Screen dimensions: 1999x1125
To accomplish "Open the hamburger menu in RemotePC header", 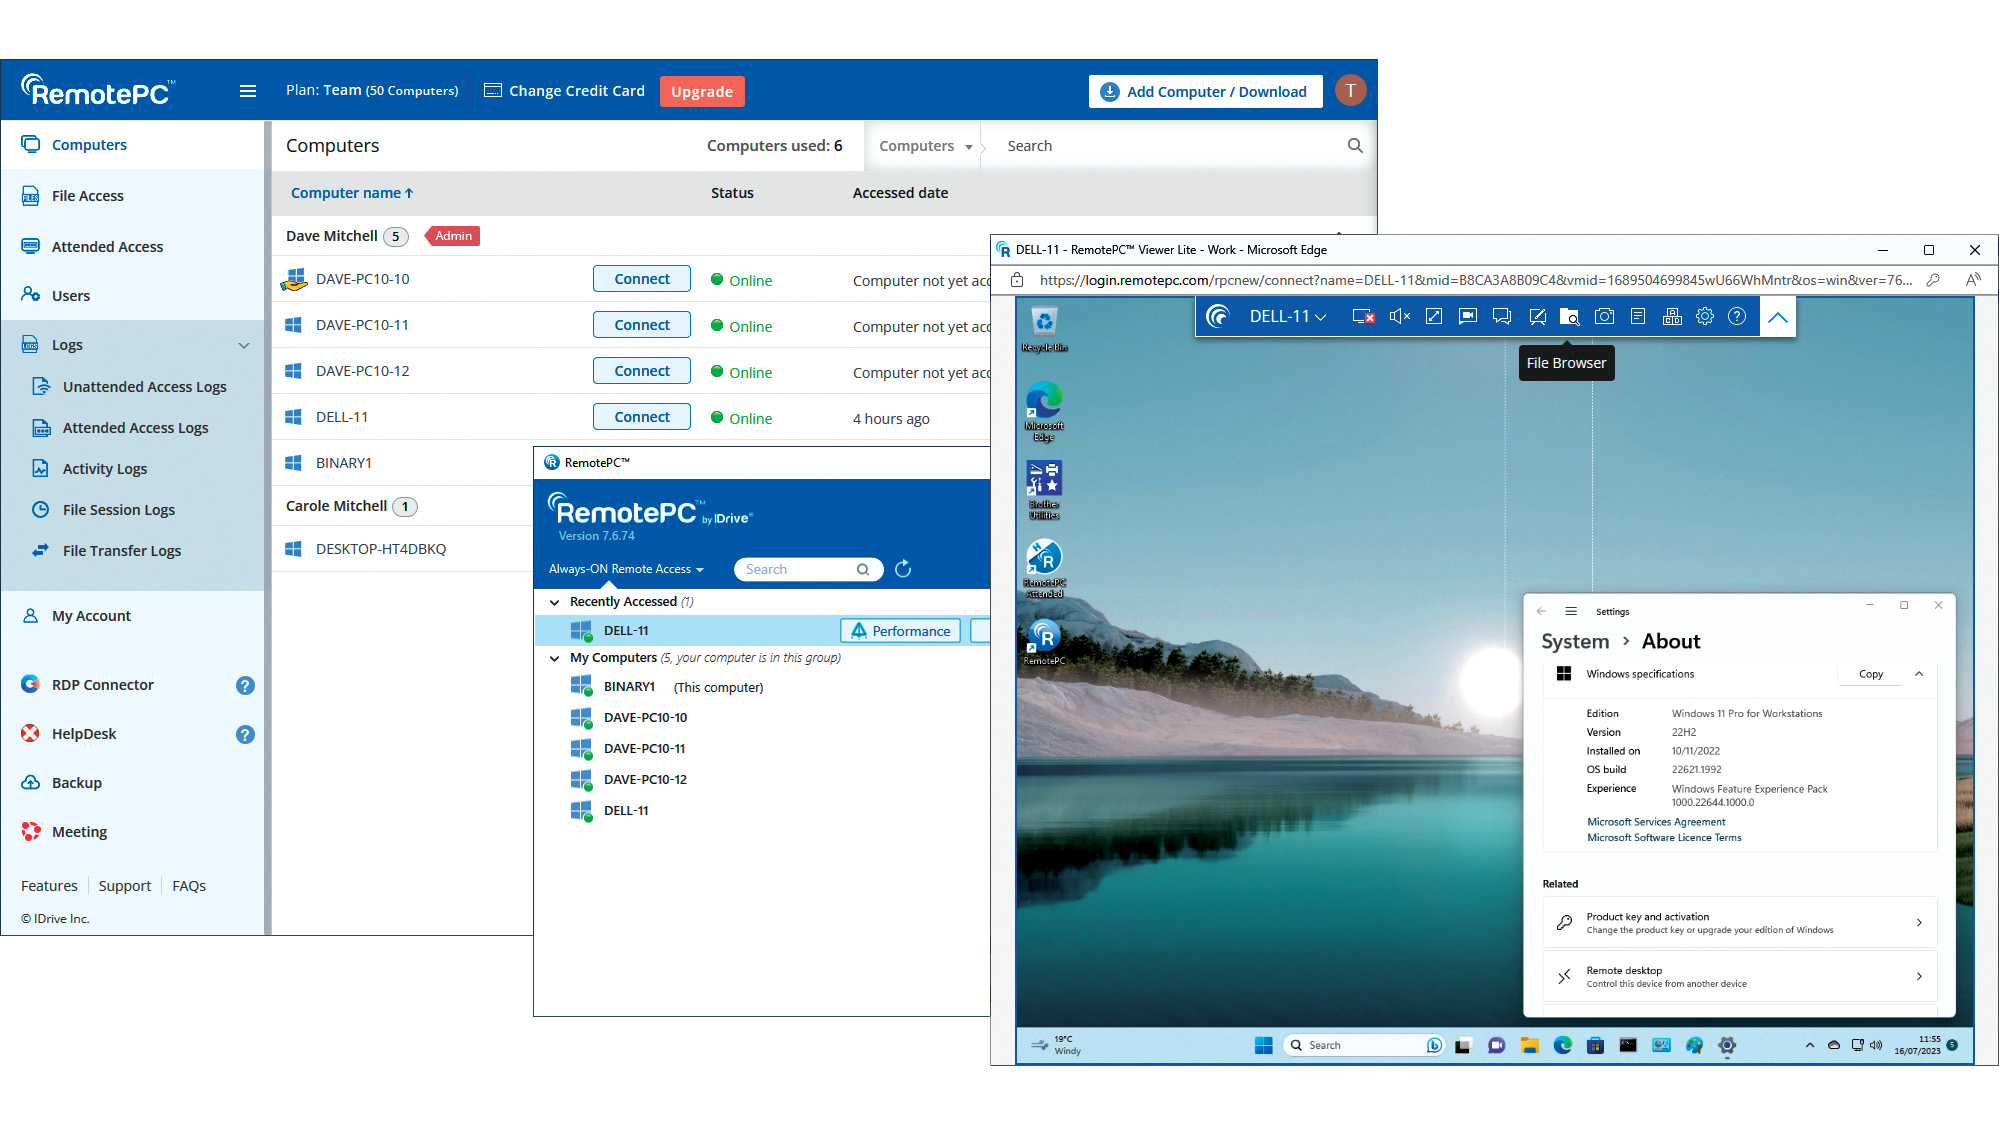I will click(248, 91).
